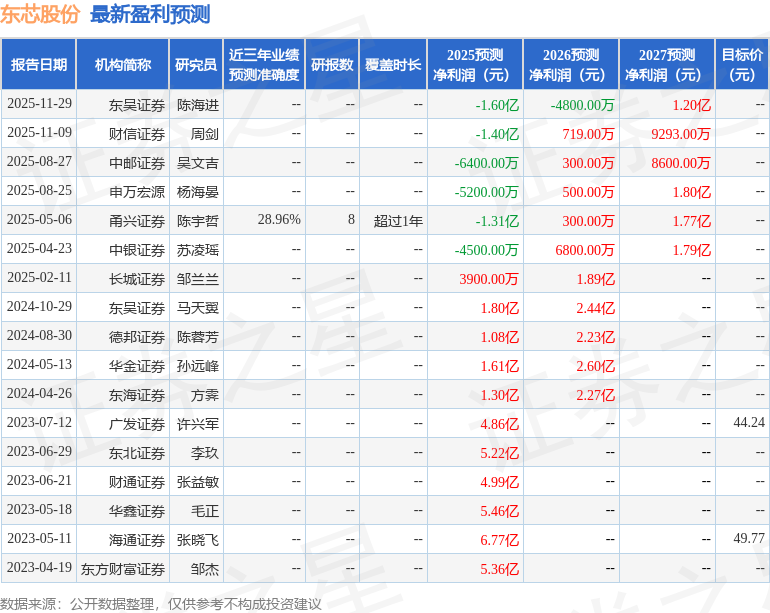Click the 数据来源 footnote text

[161, 604]
